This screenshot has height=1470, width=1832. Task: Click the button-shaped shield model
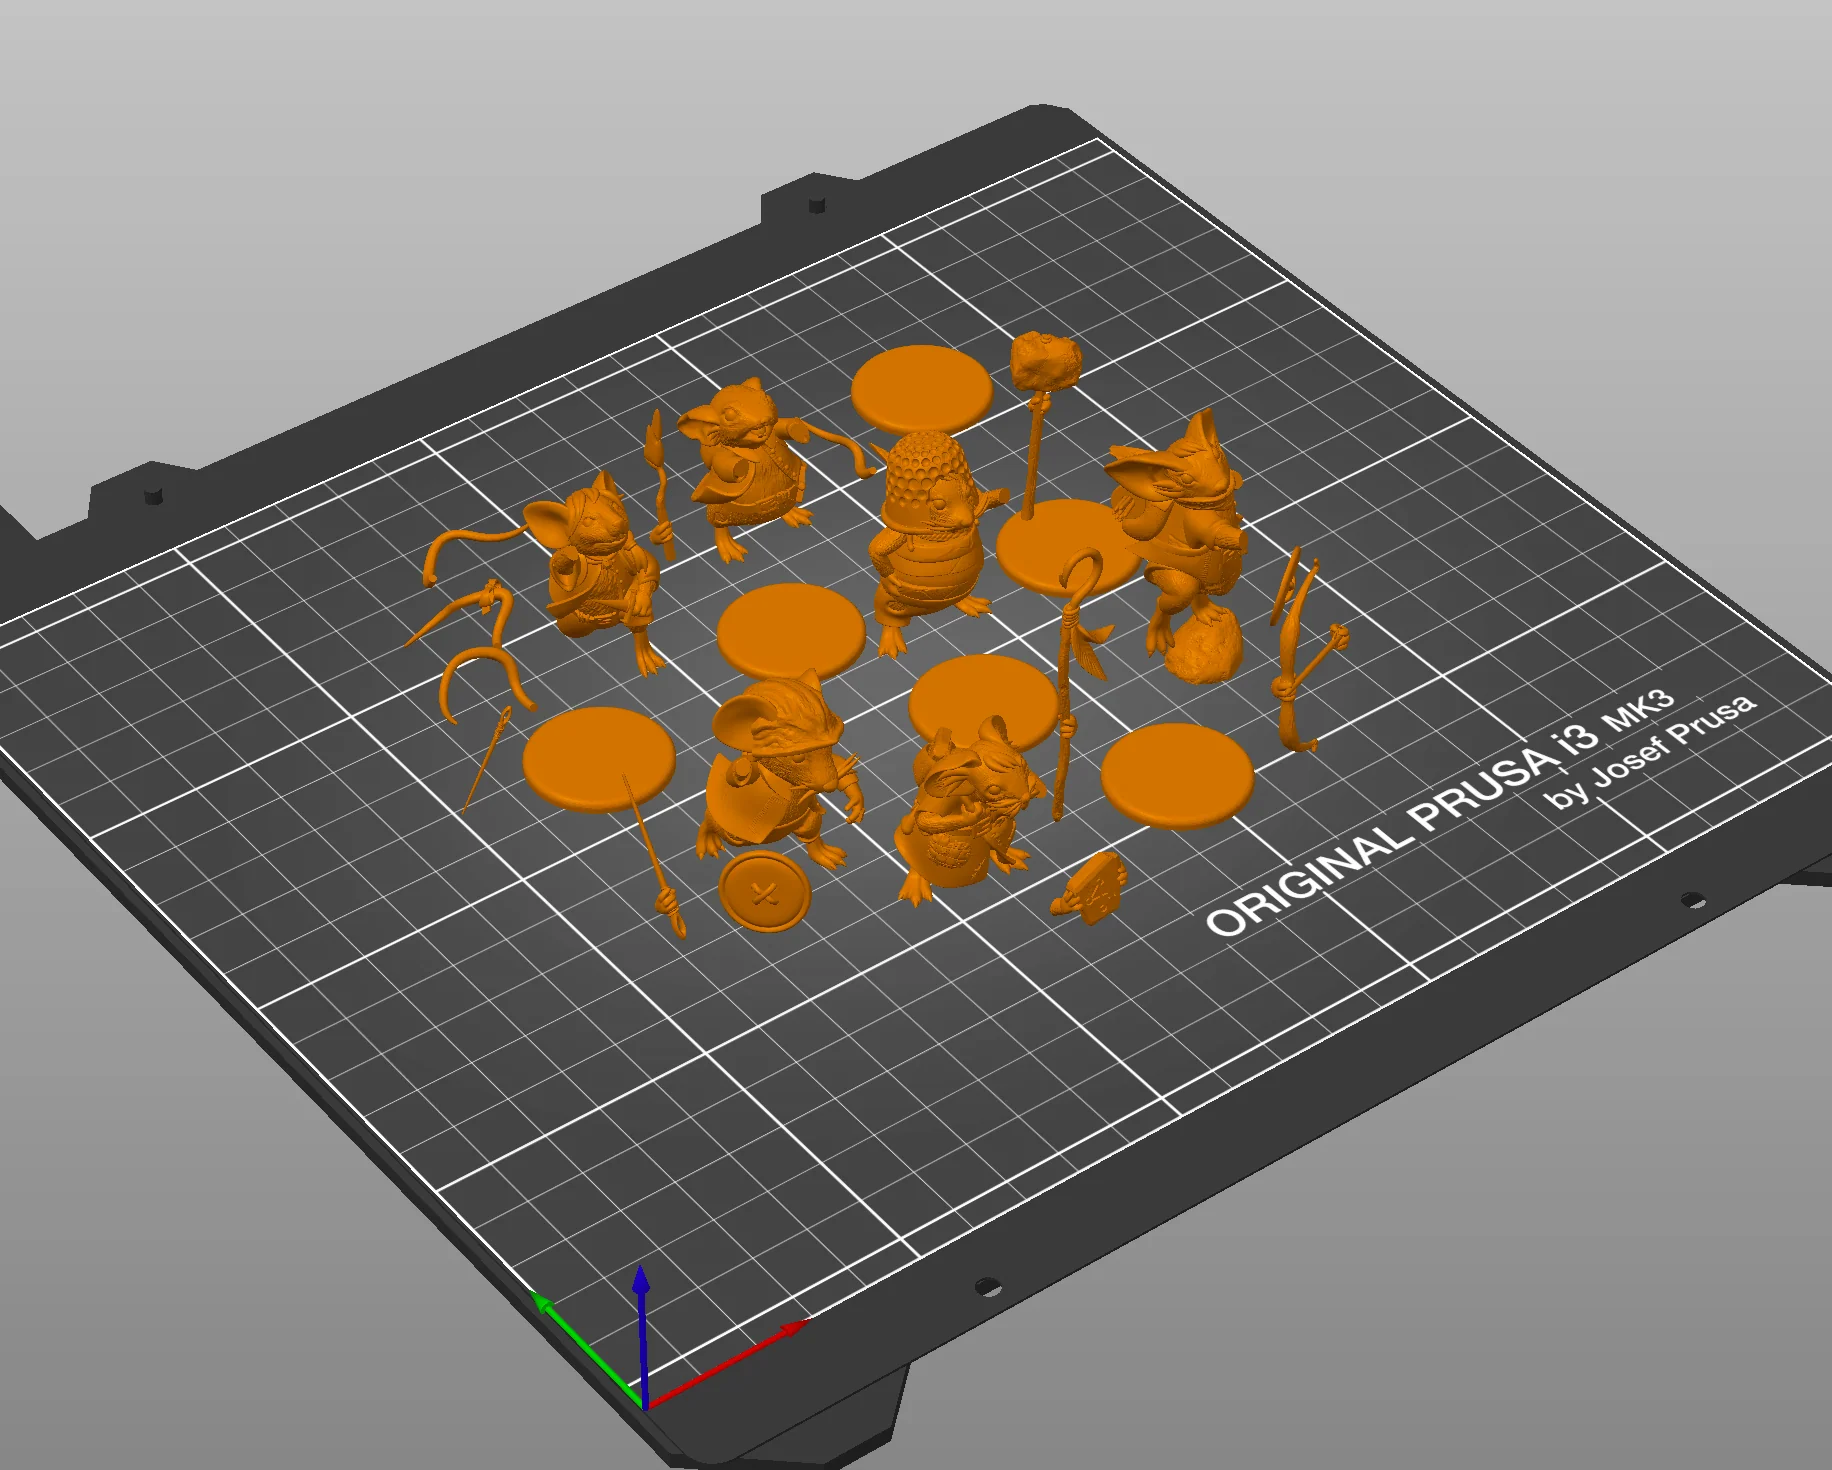(x=765, y=893)
